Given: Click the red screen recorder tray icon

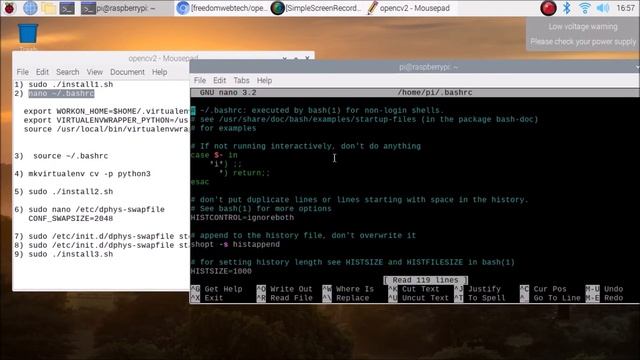Looking at the screenshot, I should 548,8.
